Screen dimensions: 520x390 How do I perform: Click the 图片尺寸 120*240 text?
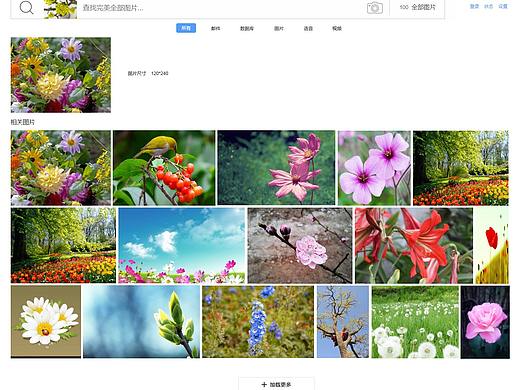pos(148,73)
